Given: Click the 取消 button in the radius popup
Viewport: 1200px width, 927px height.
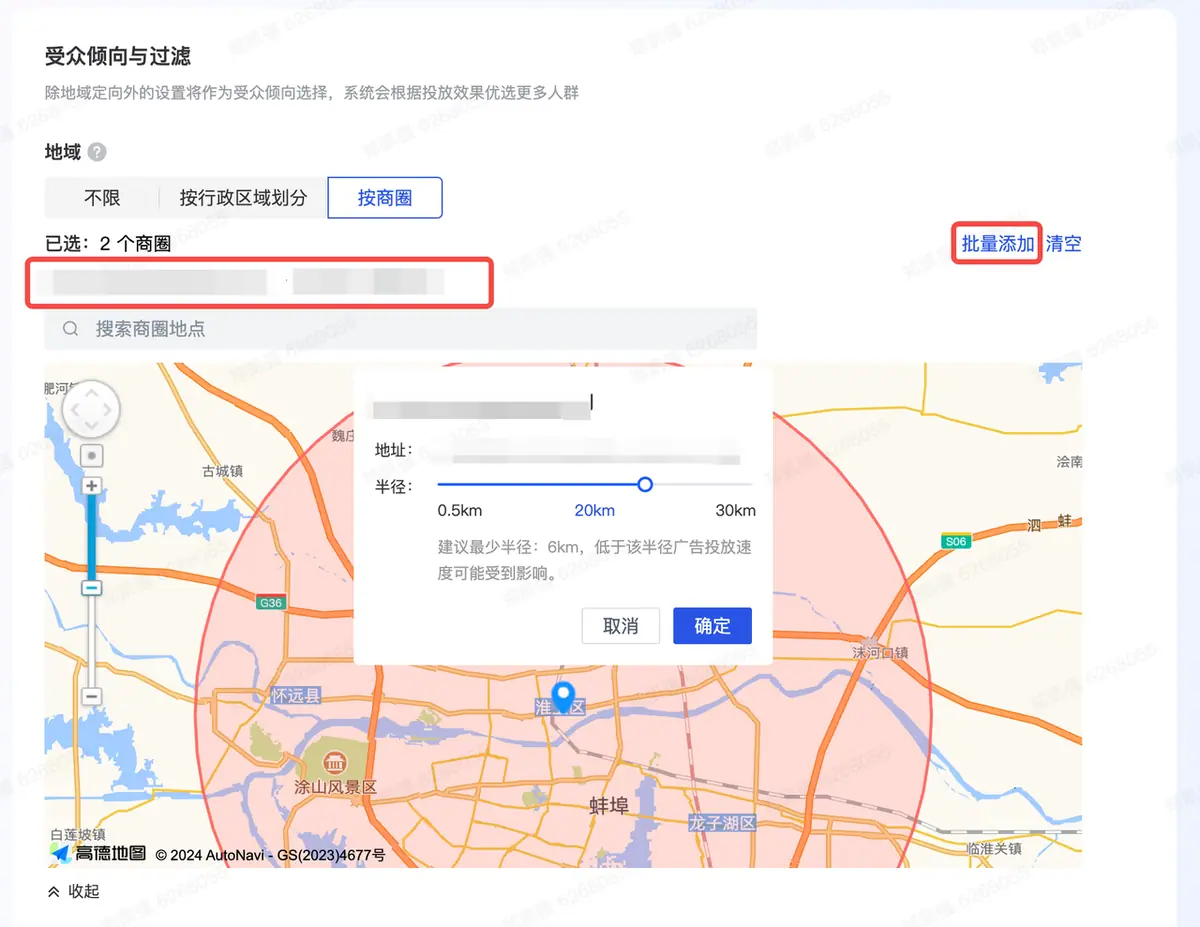Looking at the screenshot, I should (621, 626).
